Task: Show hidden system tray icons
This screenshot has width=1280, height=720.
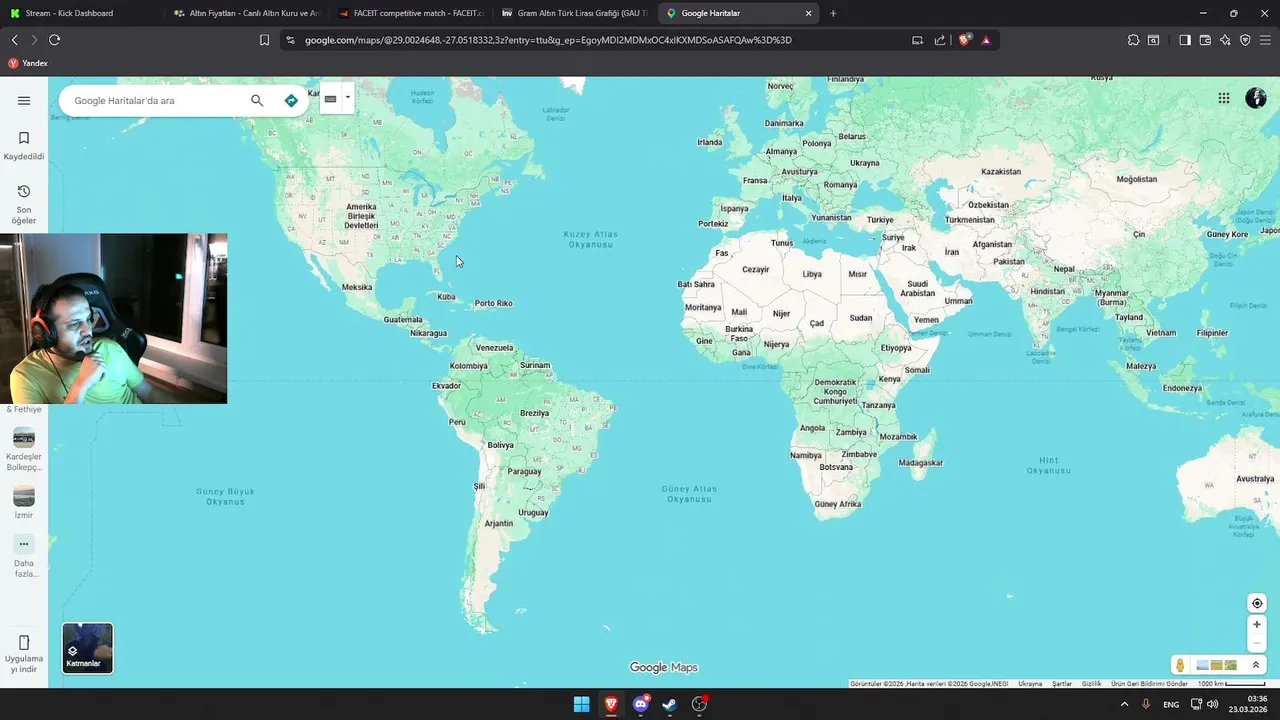Action: tap(1124, 704)
